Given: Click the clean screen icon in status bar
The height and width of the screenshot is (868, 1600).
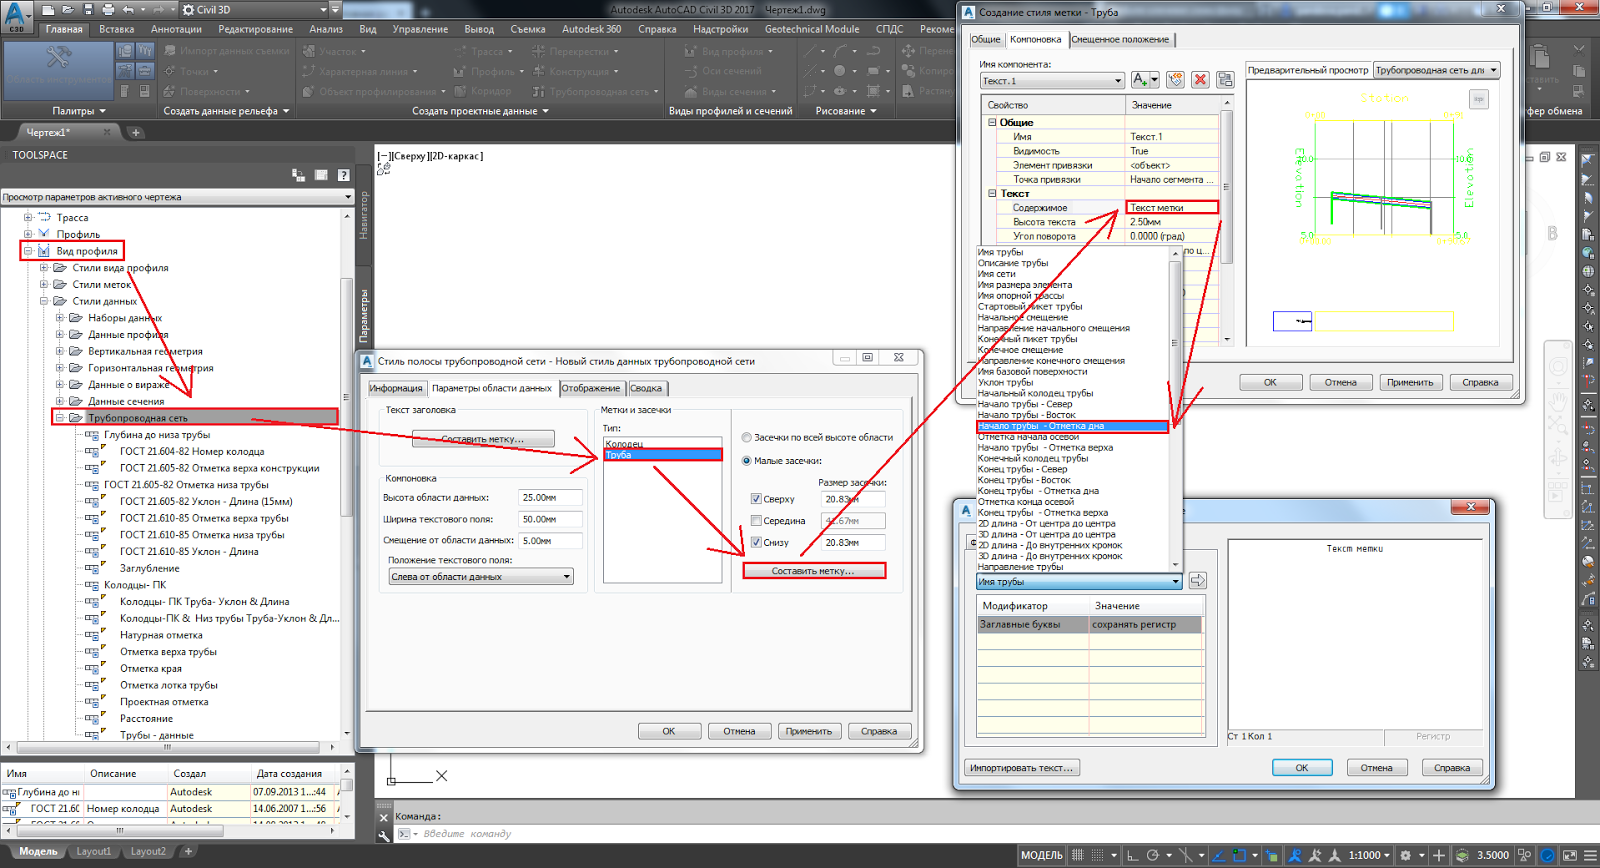Looking at the screenshot, I should pyautogui.click(x=1569, y=855).
